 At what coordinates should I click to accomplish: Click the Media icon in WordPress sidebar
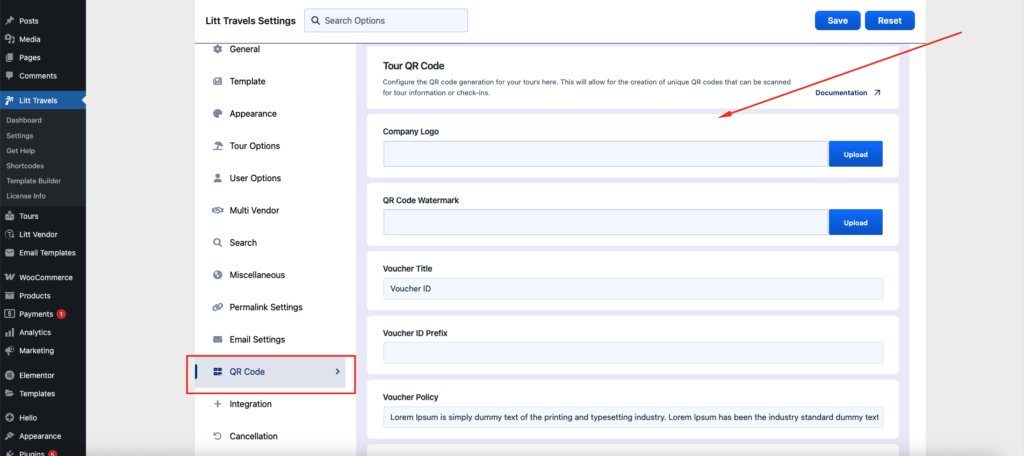pyautogui.click(x=10, y=39)
